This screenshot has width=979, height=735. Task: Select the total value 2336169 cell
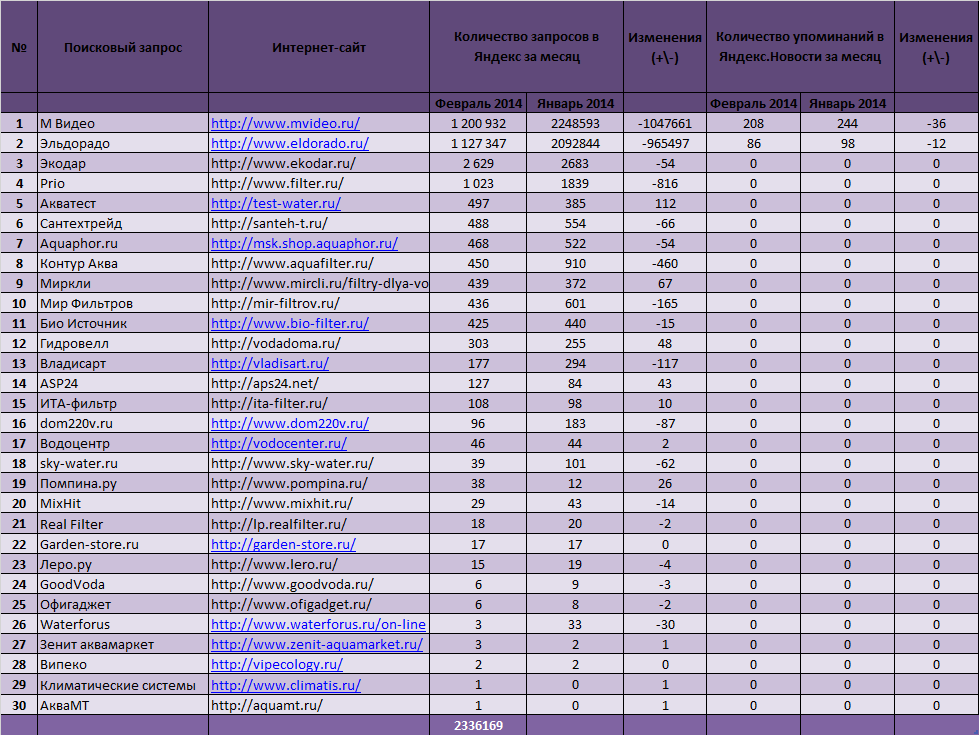(478, 726)
